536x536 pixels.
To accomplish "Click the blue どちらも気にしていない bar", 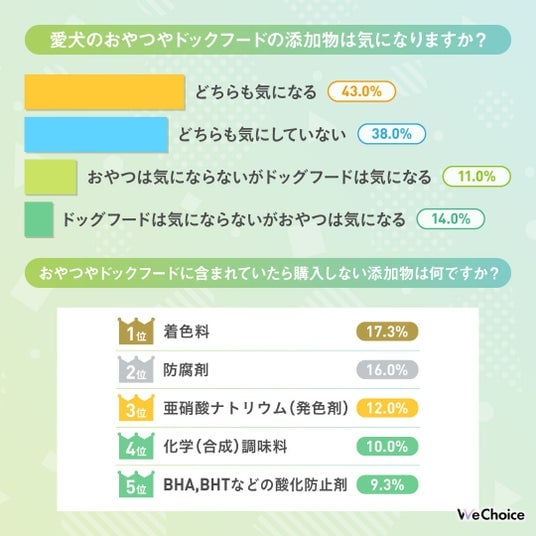I will pyautogui.click(x=96, y=134).
